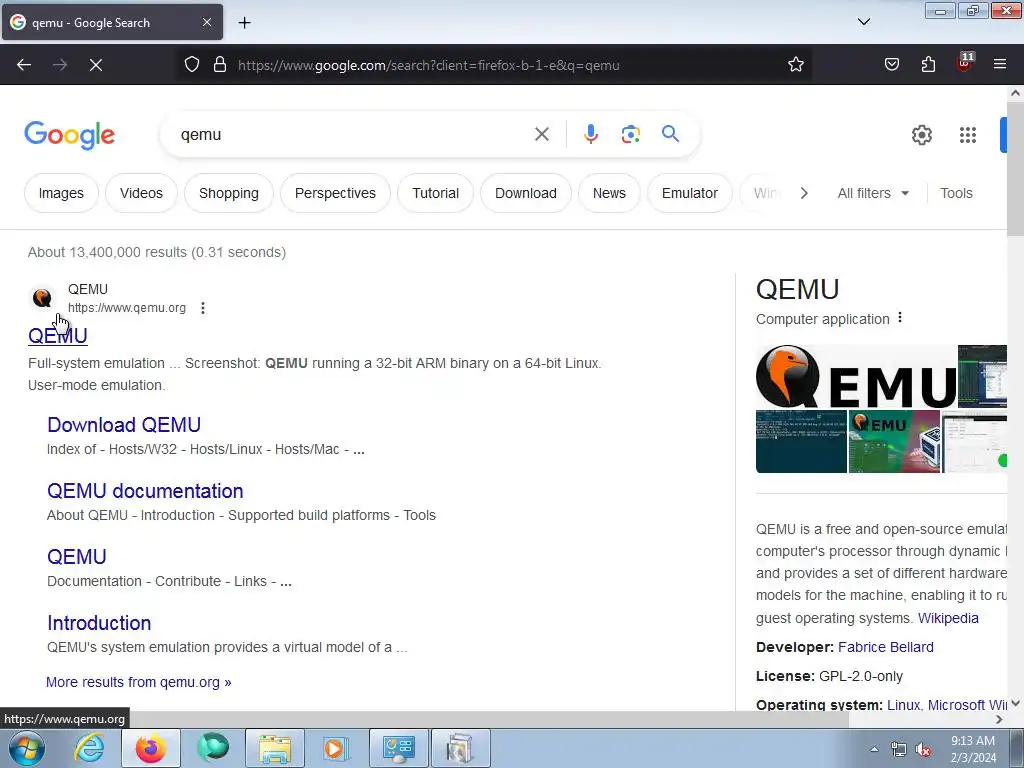The height and width of the screenshot is (768, 1024).
Task: Bookmark this page with the star
Action: coord(795,65)
